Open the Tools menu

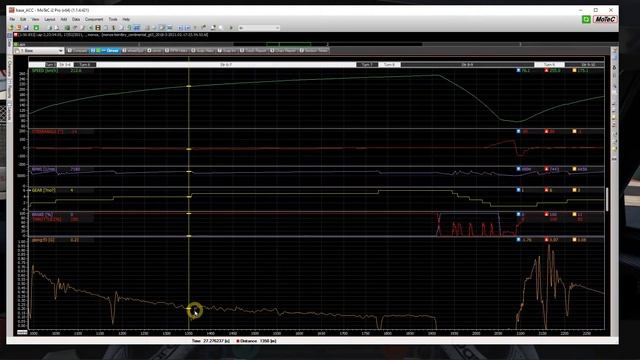tap(113, 19)
